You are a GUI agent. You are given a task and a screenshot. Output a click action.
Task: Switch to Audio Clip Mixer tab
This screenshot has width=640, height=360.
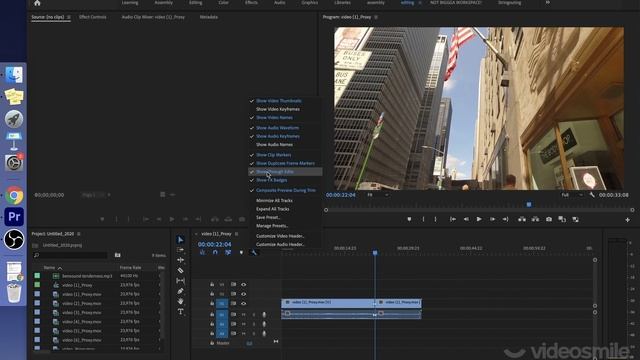(x=153, y=17)
